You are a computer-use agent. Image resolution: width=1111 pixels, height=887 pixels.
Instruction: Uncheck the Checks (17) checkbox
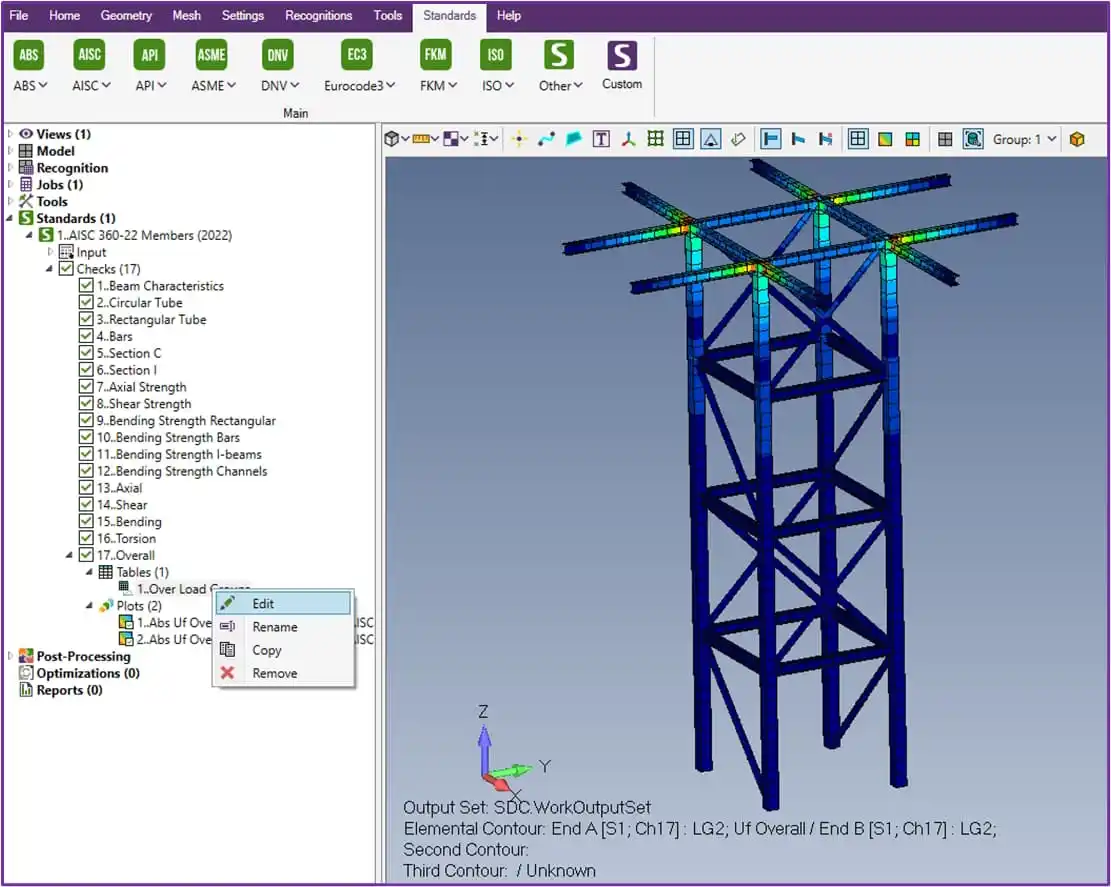coord(66,269)
